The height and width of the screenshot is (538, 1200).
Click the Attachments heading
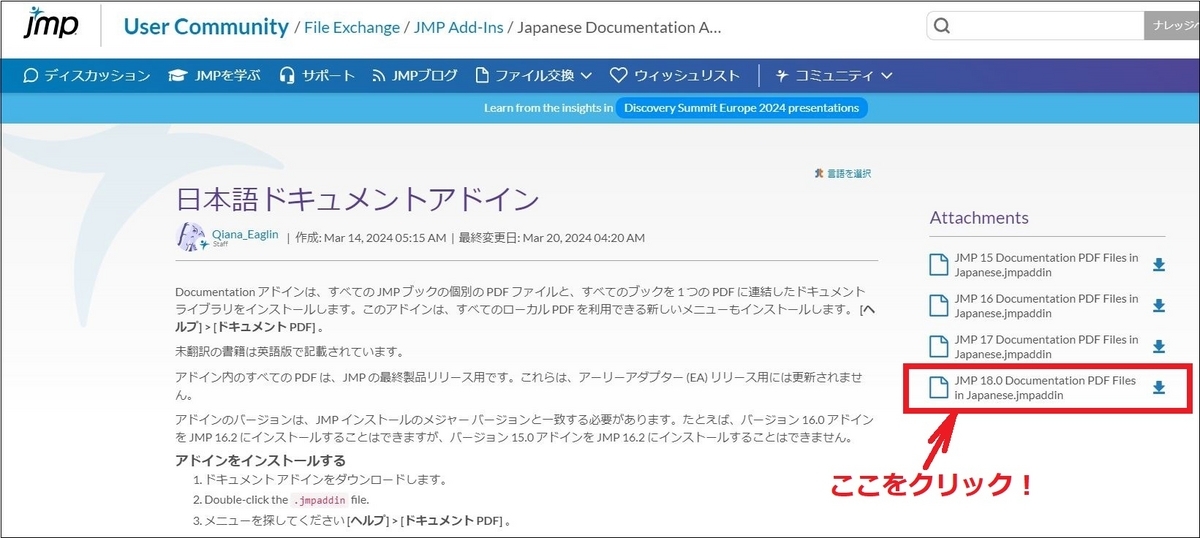pyautogui.click(x=979, y=217)
